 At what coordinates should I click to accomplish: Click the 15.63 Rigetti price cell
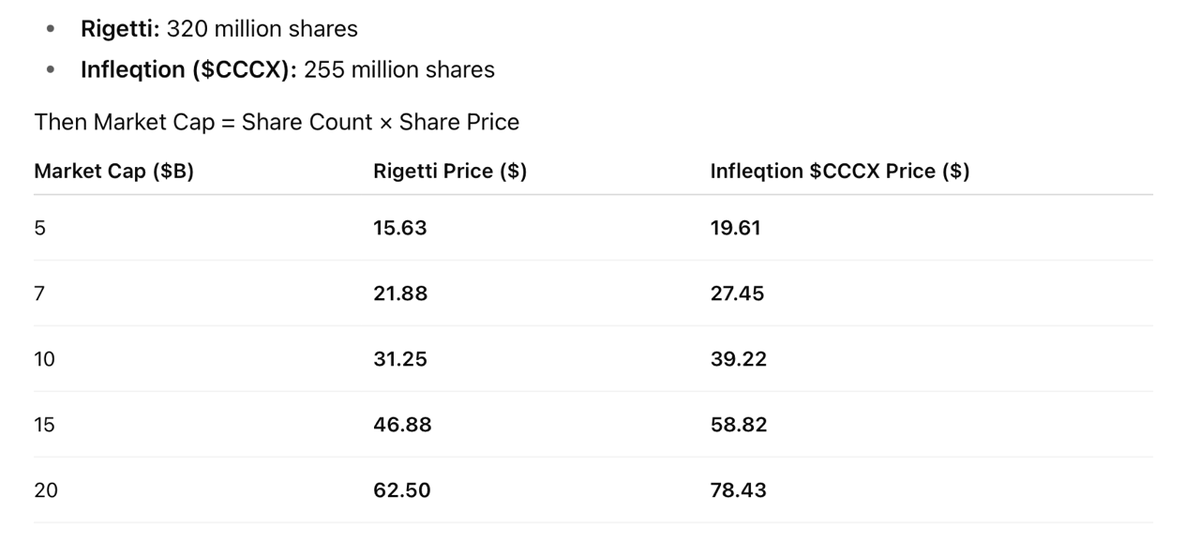[399, 228]
